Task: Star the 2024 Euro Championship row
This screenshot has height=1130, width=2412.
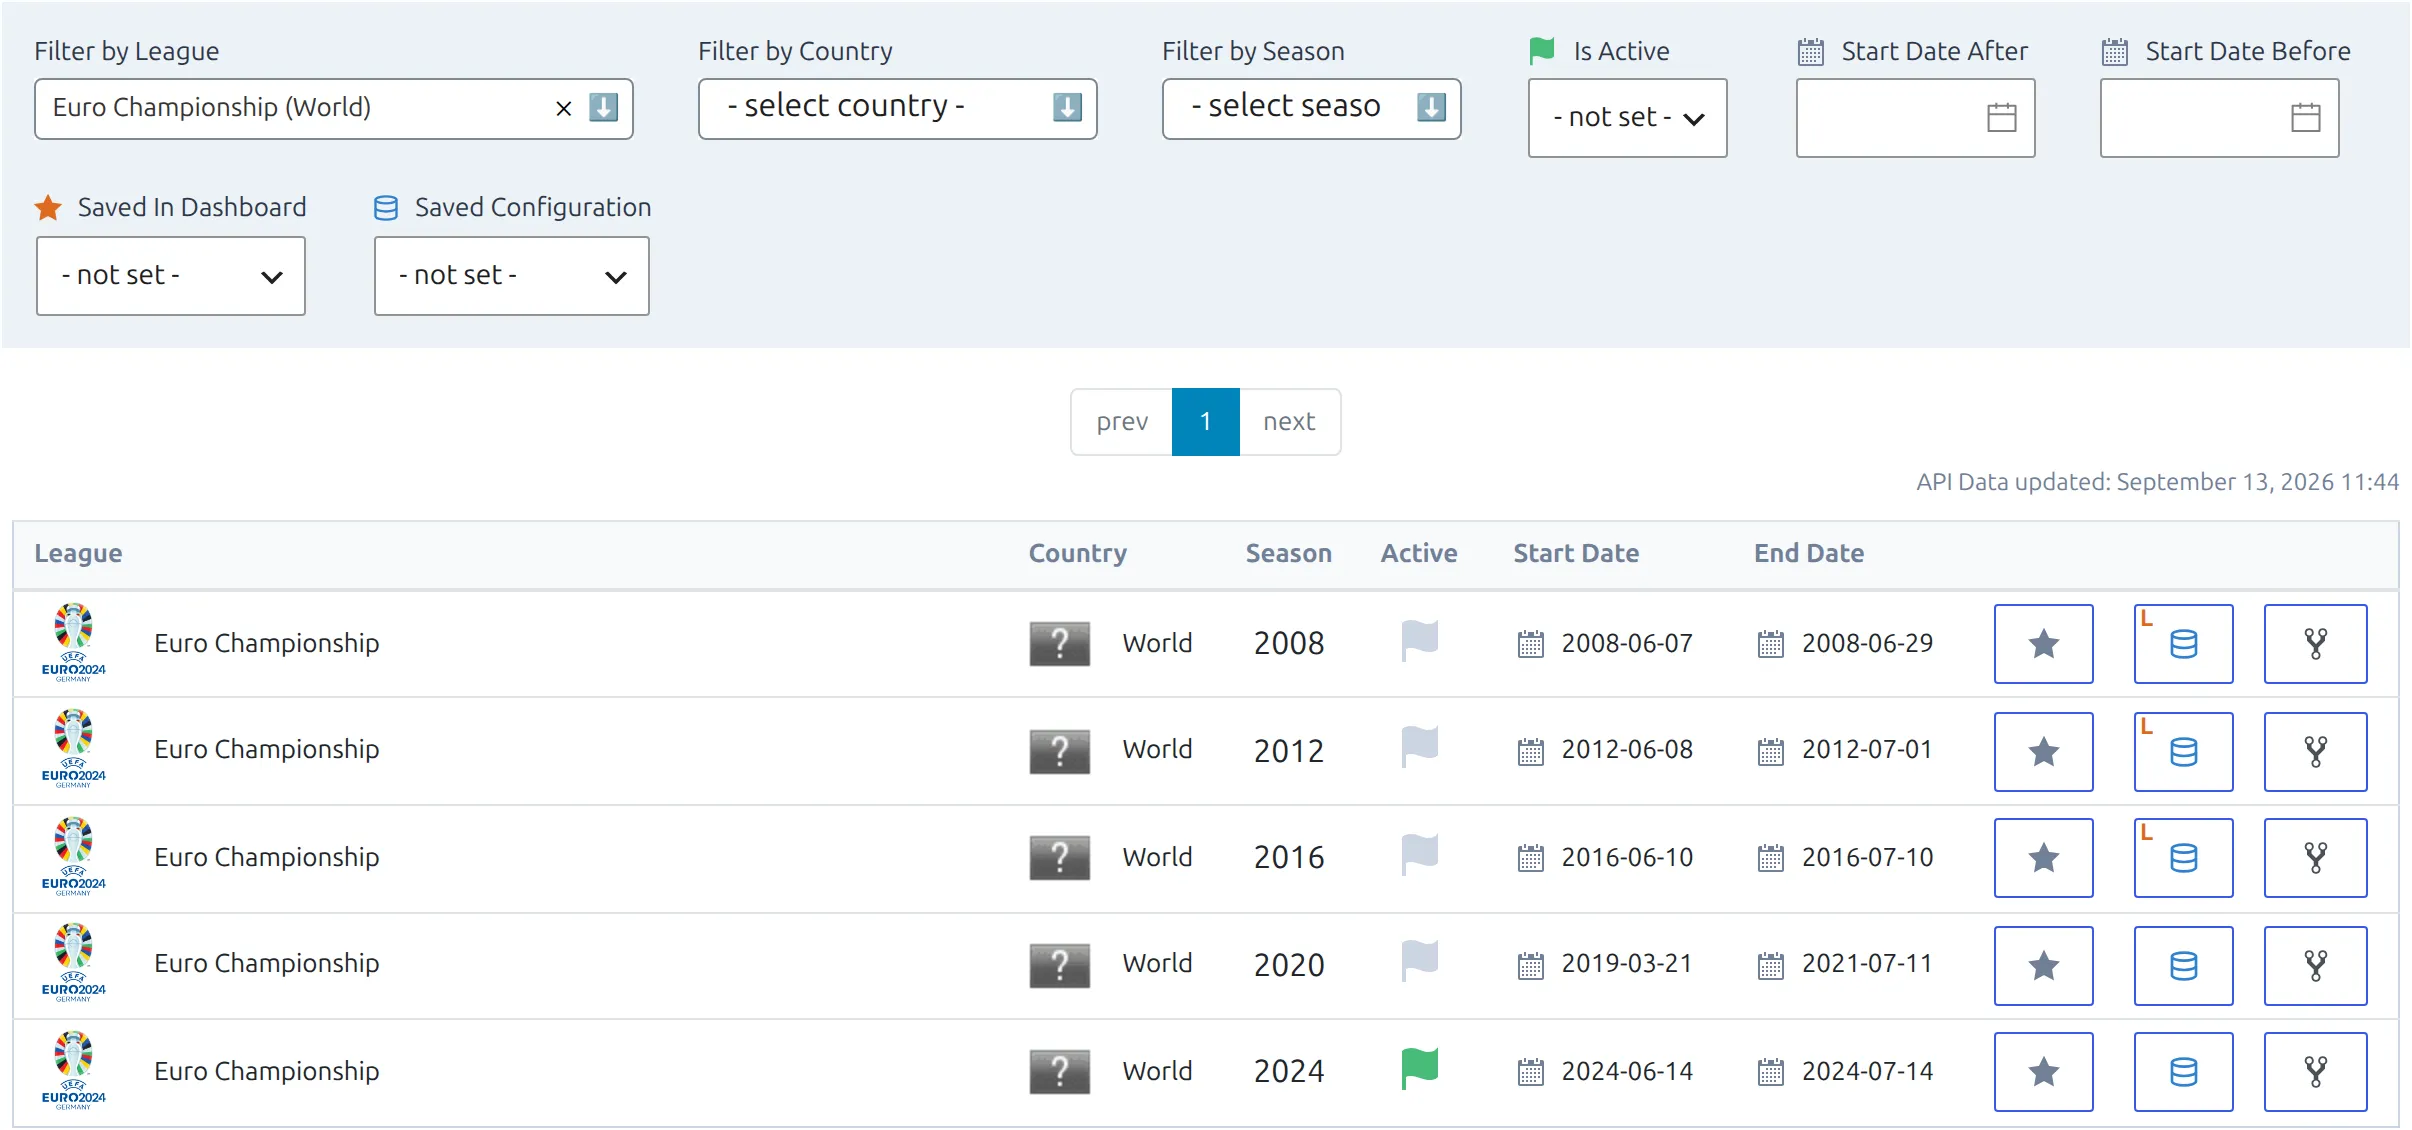Action: (x=2043, y=1072)
